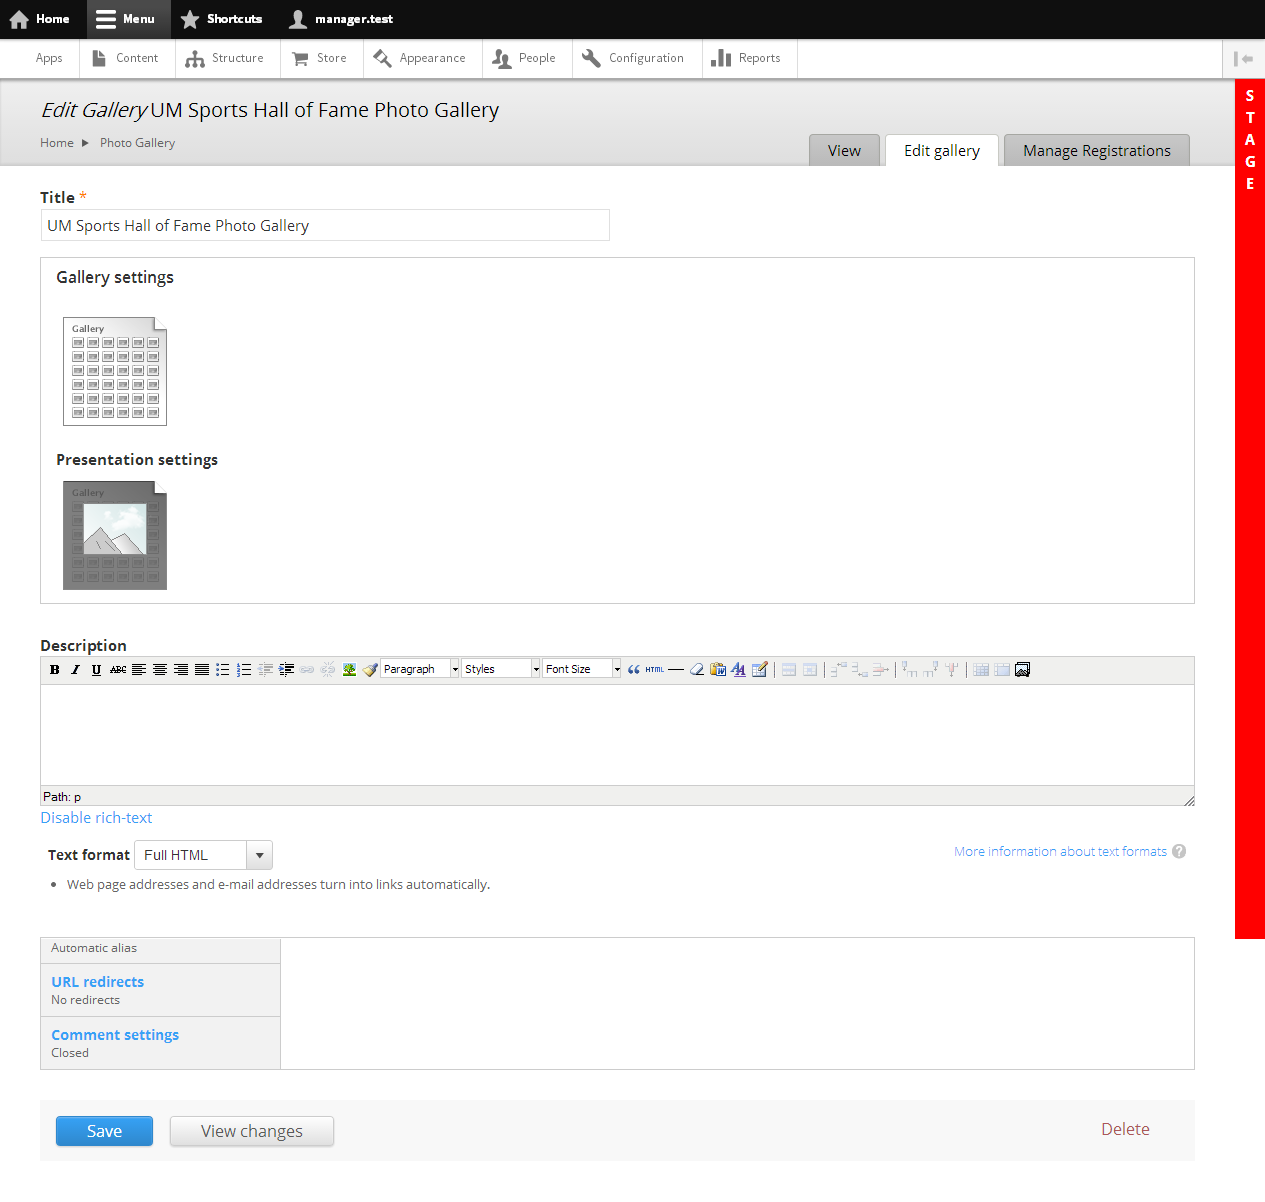Toggle bold formatting in description editor

coord(55,670)
